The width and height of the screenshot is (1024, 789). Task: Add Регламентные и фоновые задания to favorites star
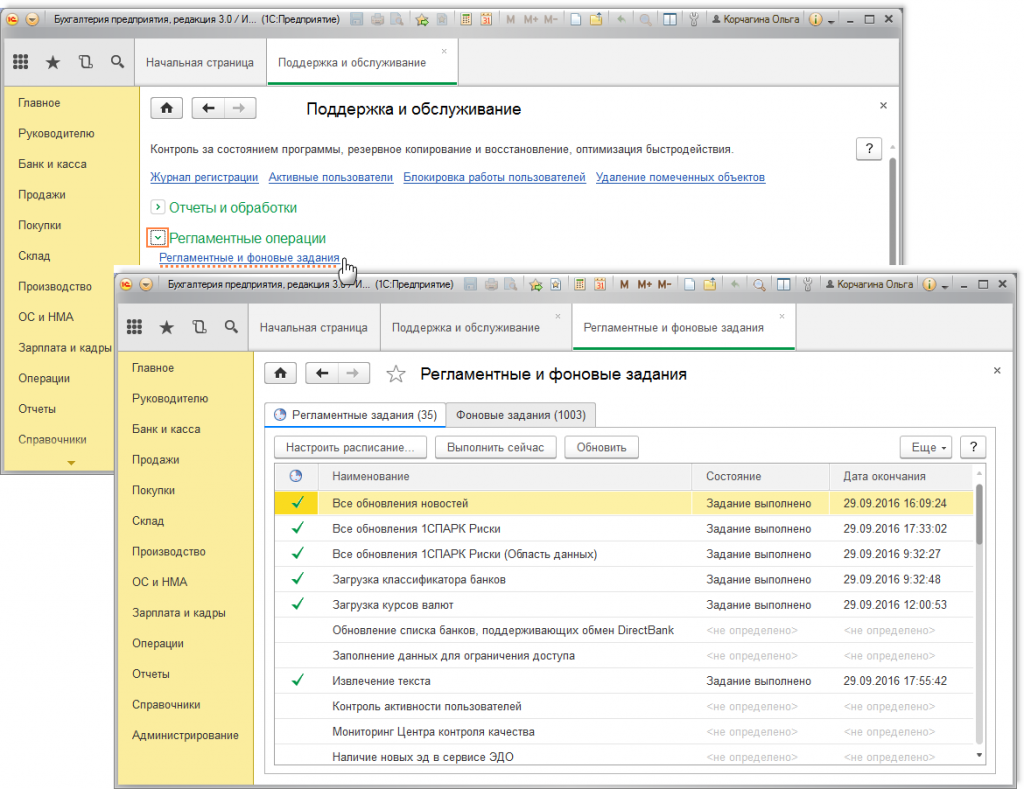coord(396,374)
